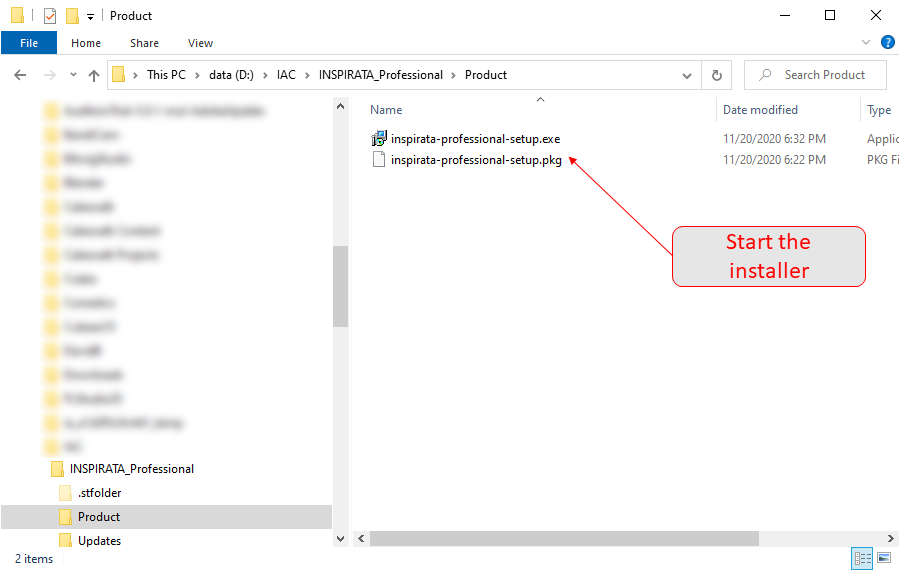Close the Product window

[876, 16]
